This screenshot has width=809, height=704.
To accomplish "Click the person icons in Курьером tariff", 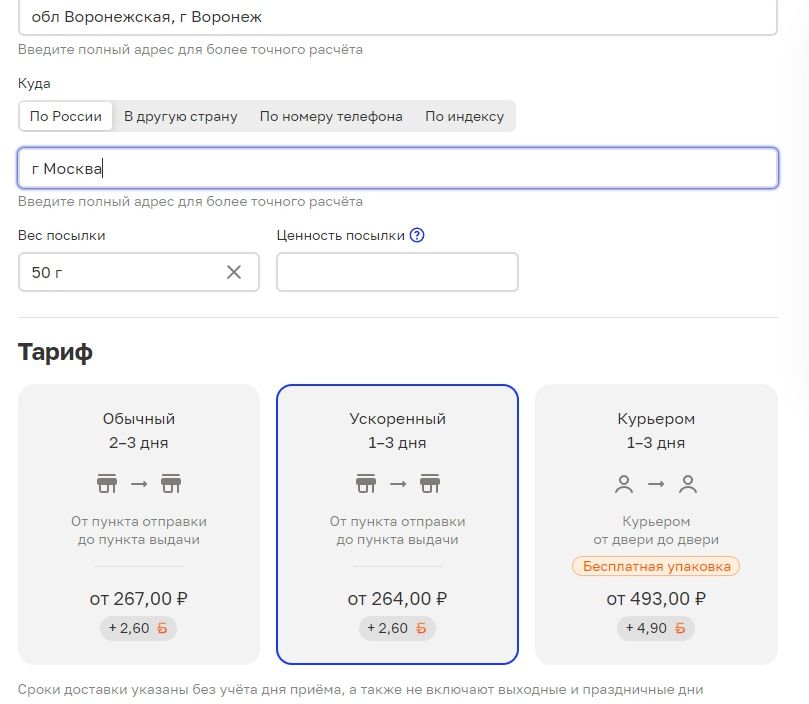I will point(656,484).
